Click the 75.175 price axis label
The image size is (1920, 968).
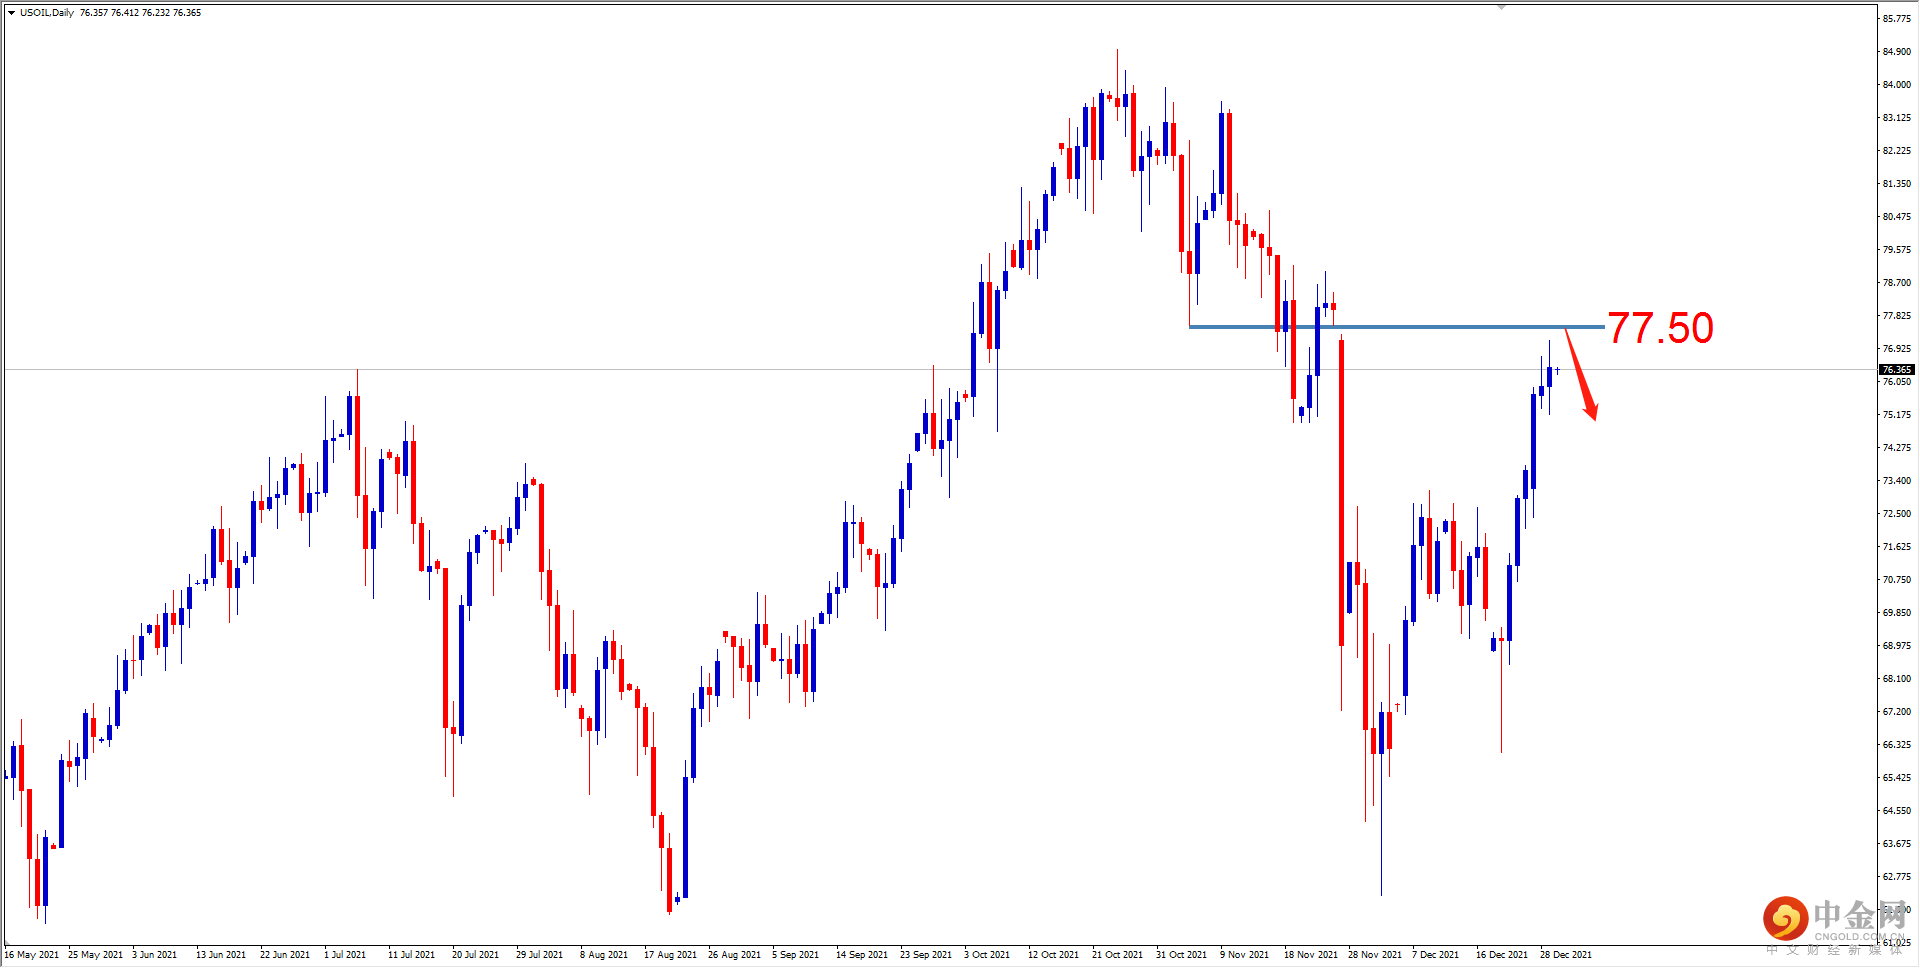(1897, 415)
